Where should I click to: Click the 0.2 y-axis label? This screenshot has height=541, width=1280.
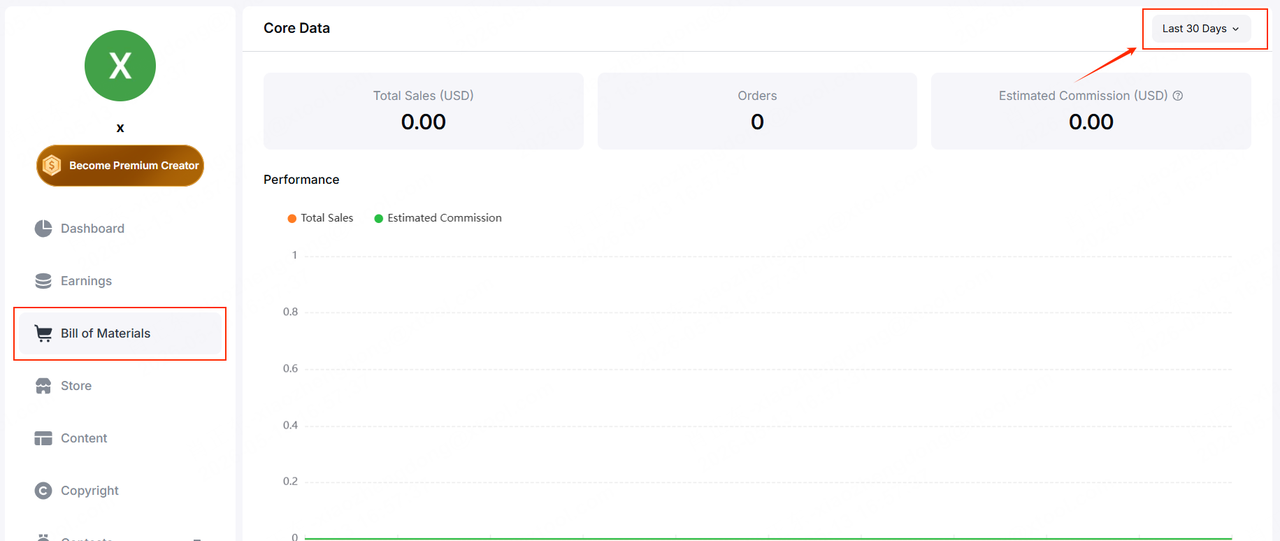click(x=290, y=482)
